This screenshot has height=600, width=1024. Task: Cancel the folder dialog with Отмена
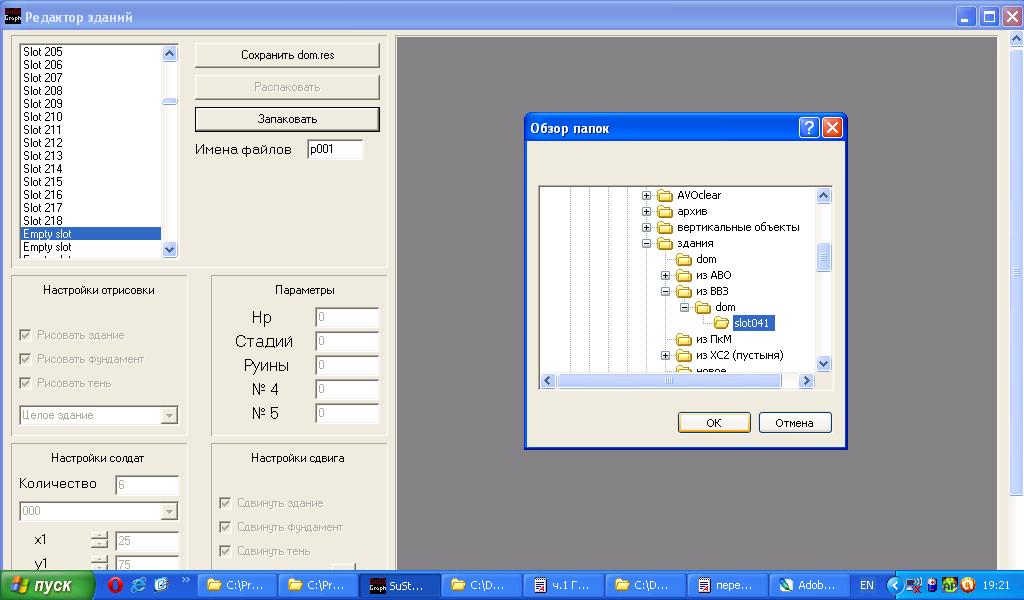pos(794,423)
